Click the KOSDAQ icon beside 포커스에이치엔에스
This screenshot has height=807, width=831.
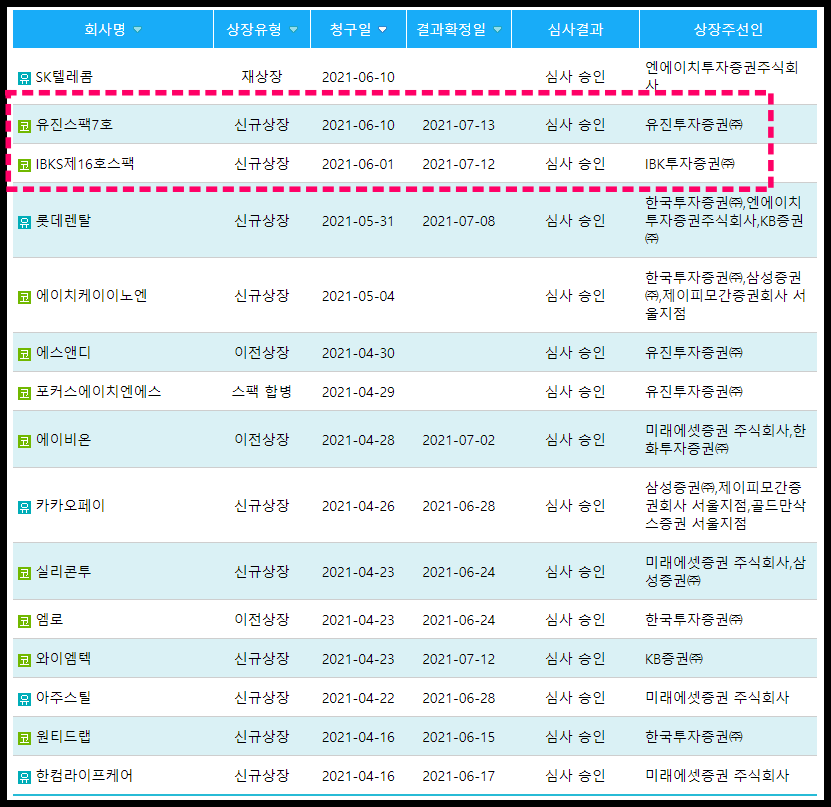click(24, 393)
